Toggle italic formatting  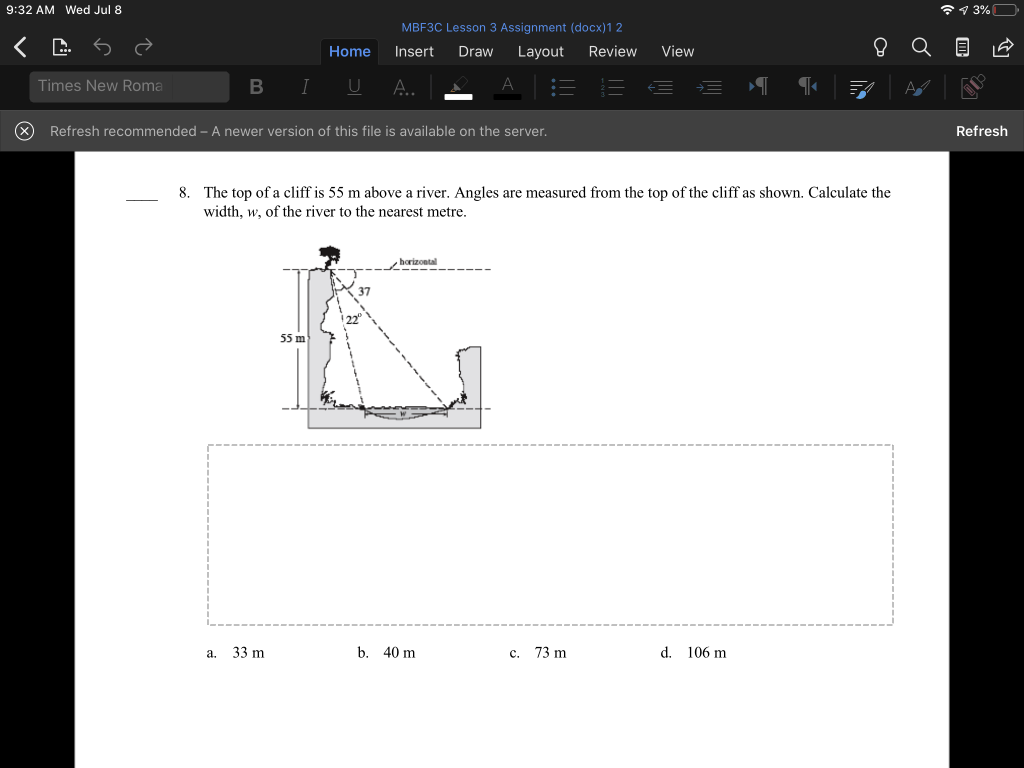point(304,88)
